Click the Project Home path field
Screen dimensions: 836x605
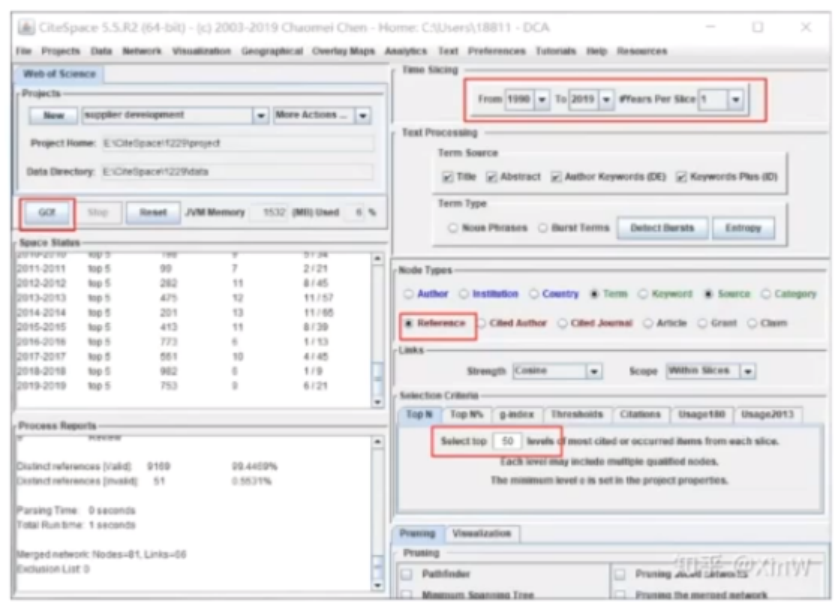coord(238,143)
